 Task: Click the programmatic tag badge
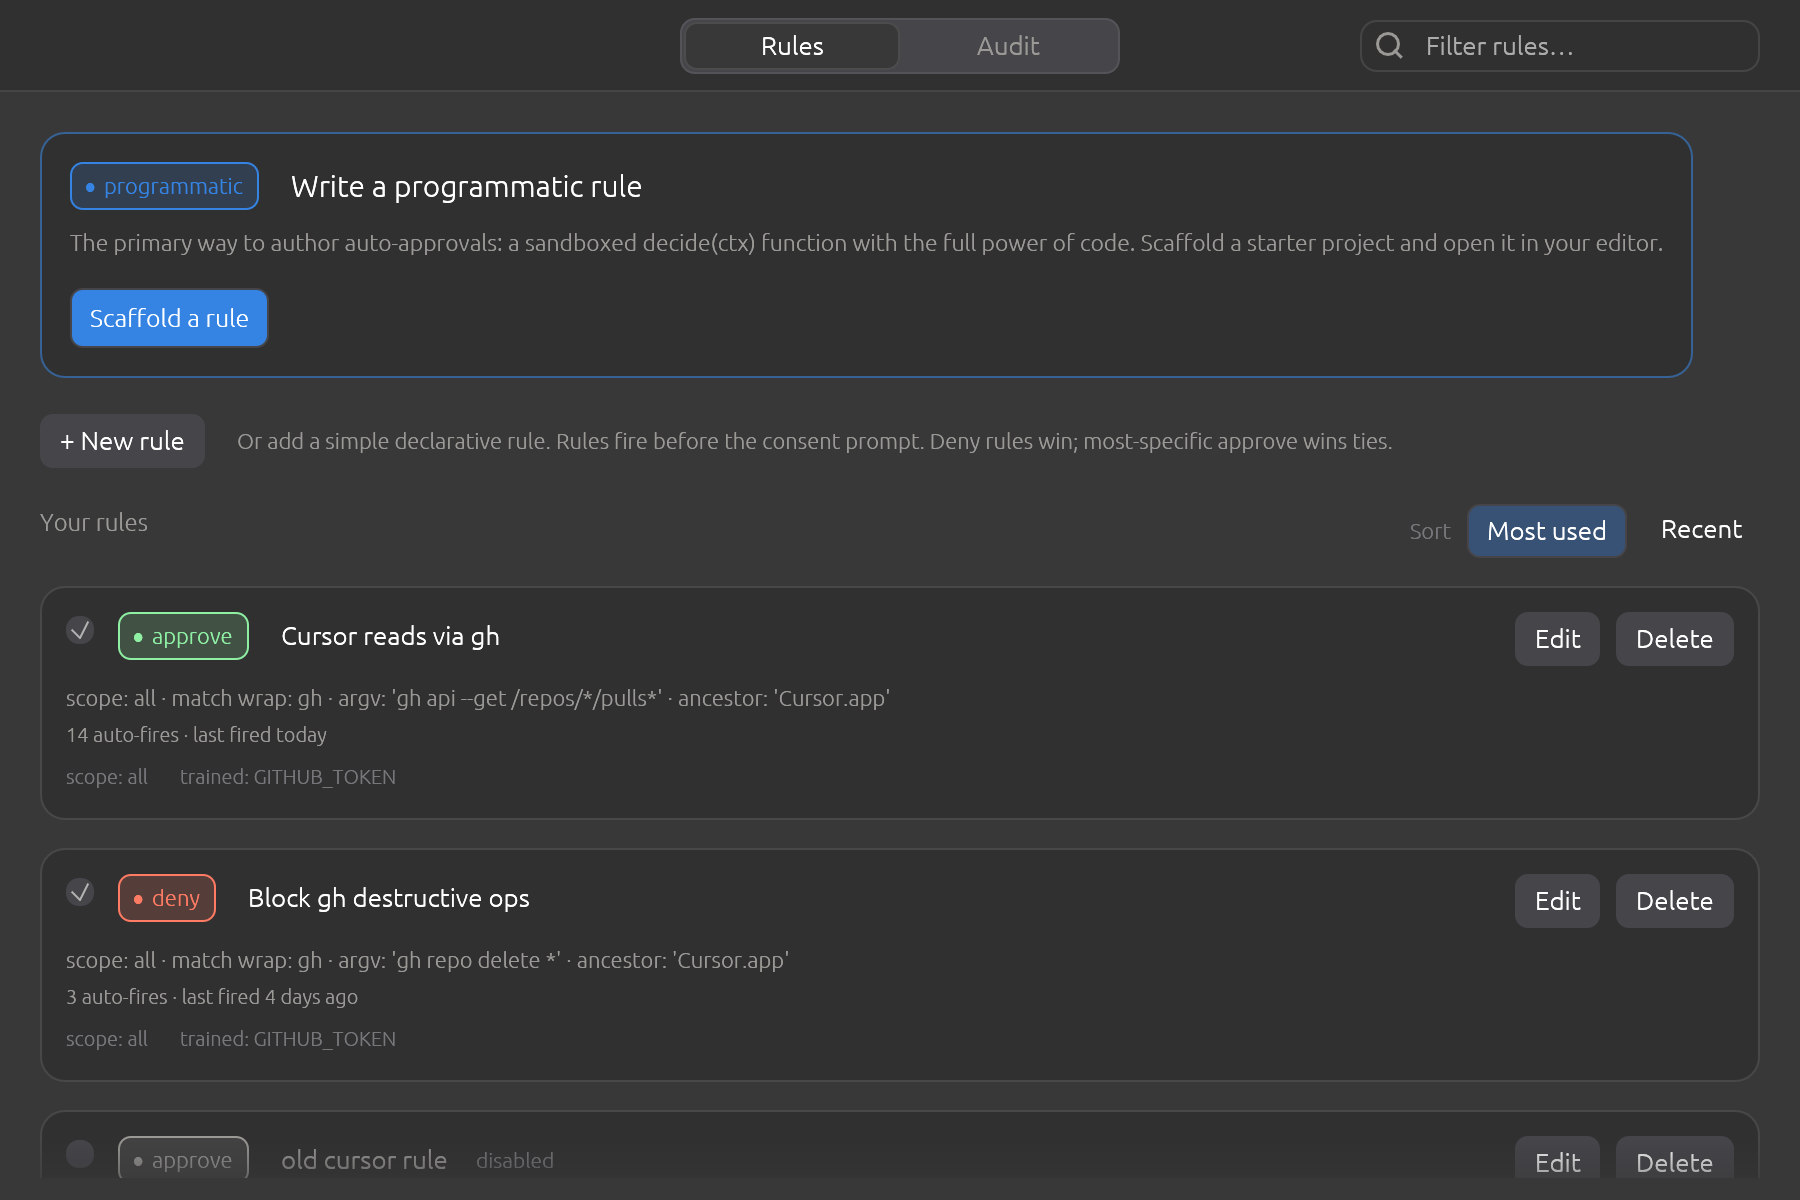pyautogui.click(x=164, y=186)
